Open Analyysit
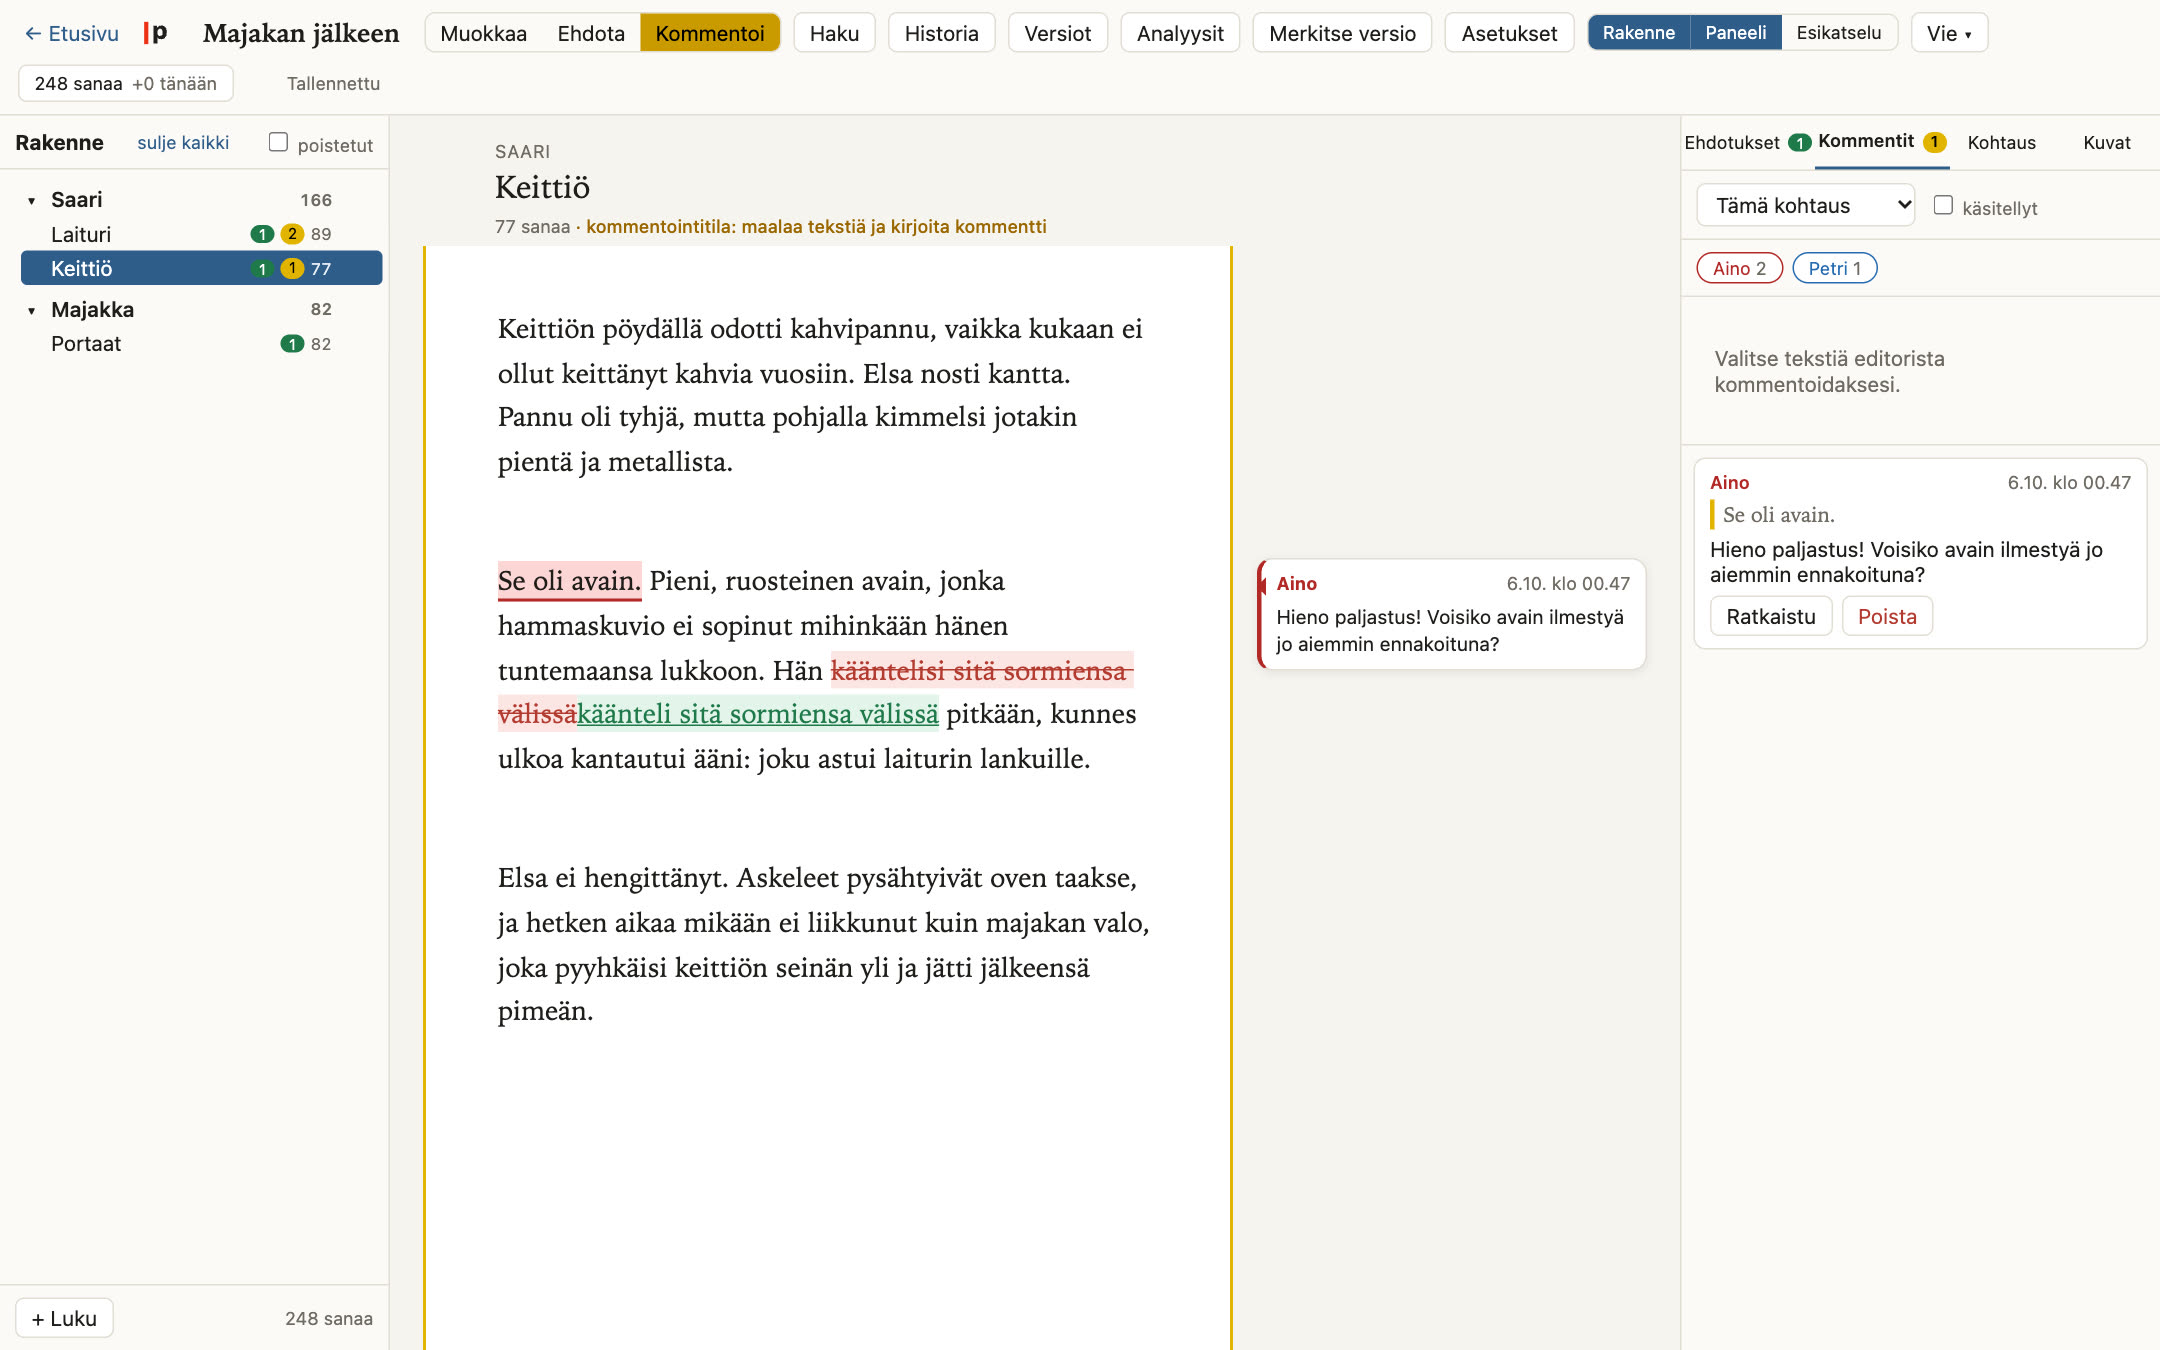 (x=1180, y=33)
